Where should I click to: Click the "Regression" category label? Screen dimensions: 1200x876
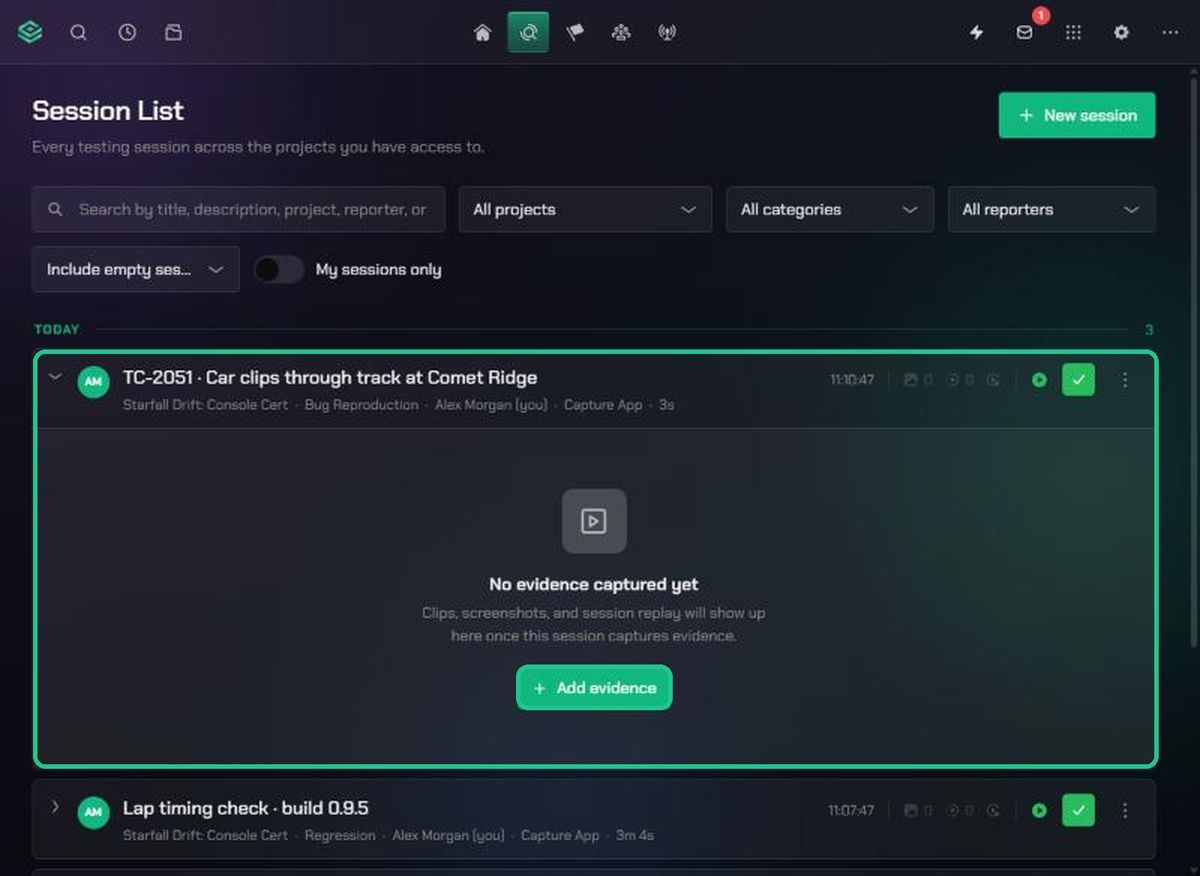340,835
